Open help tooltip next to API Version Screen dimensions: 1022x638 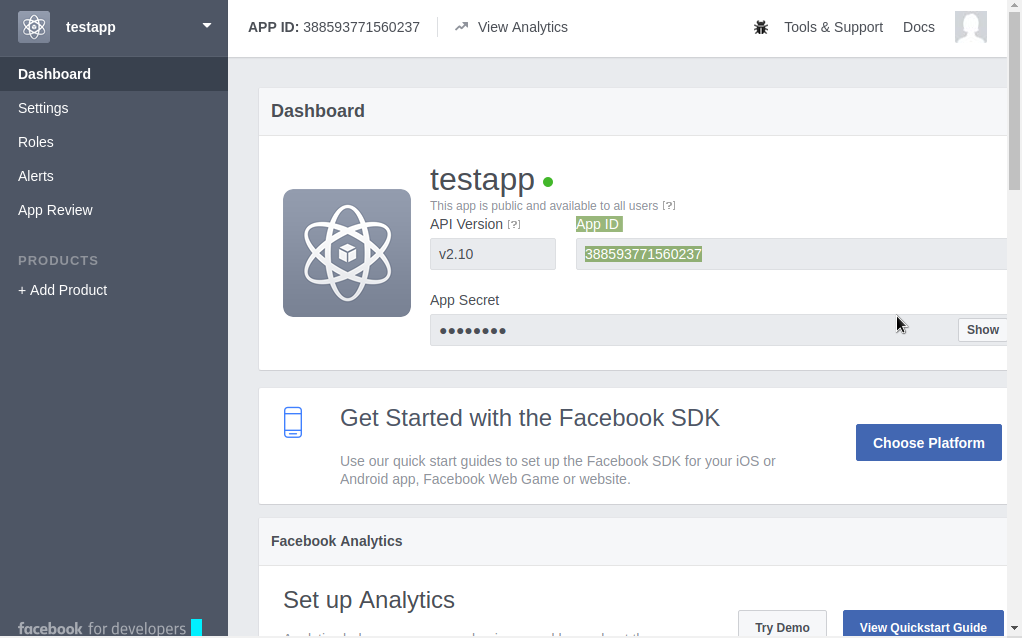(x=514, y=225)
